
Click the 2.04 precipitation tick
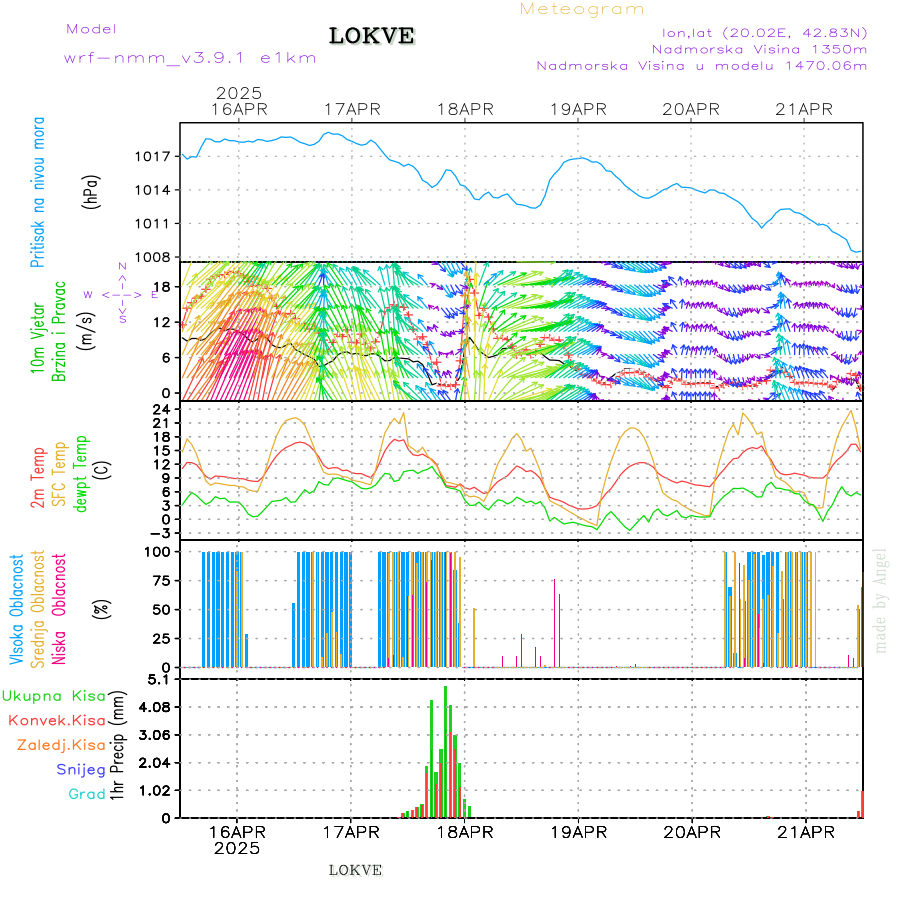pyautogui.click(x=155, y=763)
